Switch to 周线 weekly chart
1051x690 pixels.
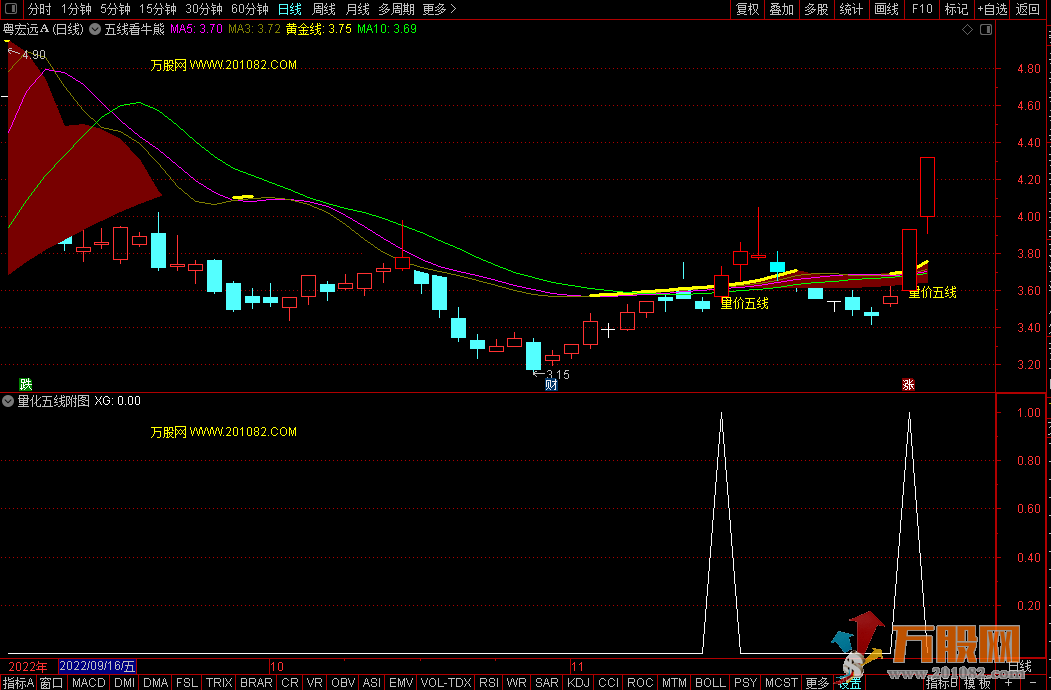(324, 9)
